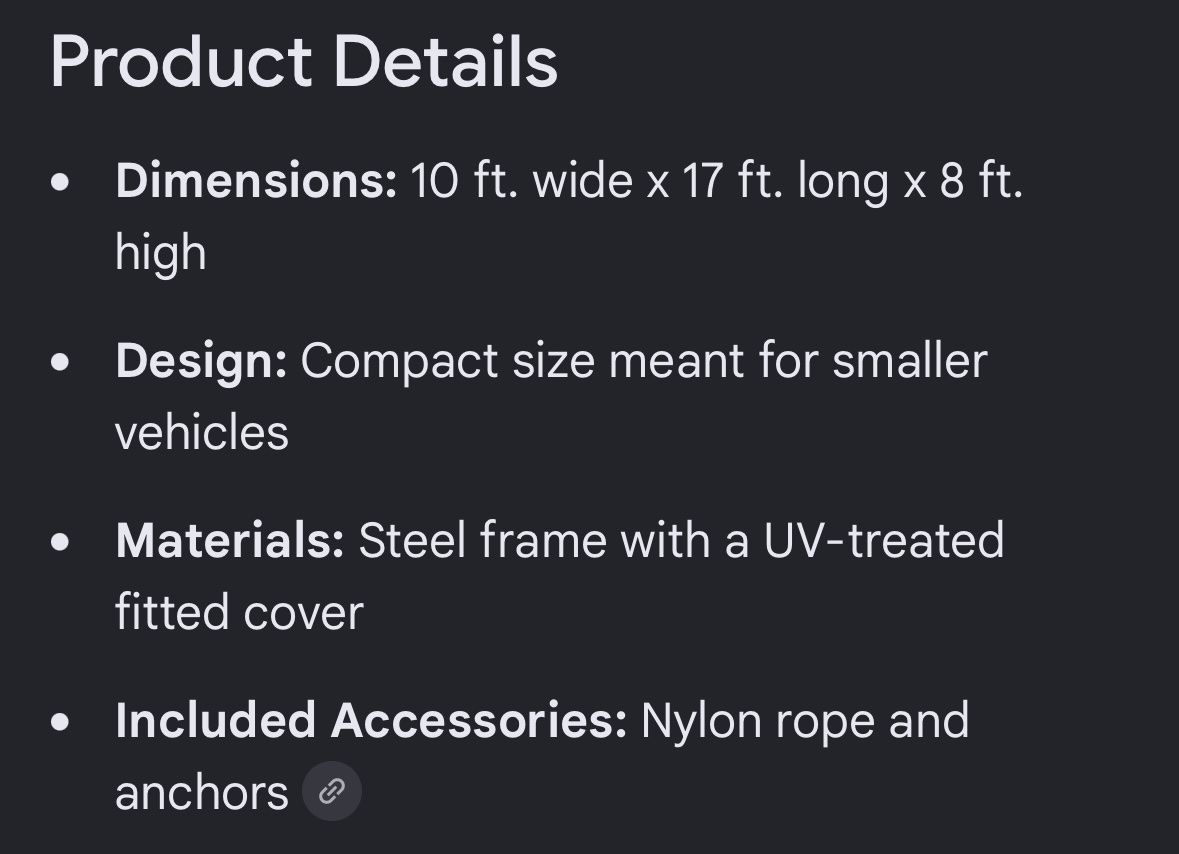This screenshot has height=854, width=1179.
Task: Click the bold Materials label
Action: coord(229,540)
